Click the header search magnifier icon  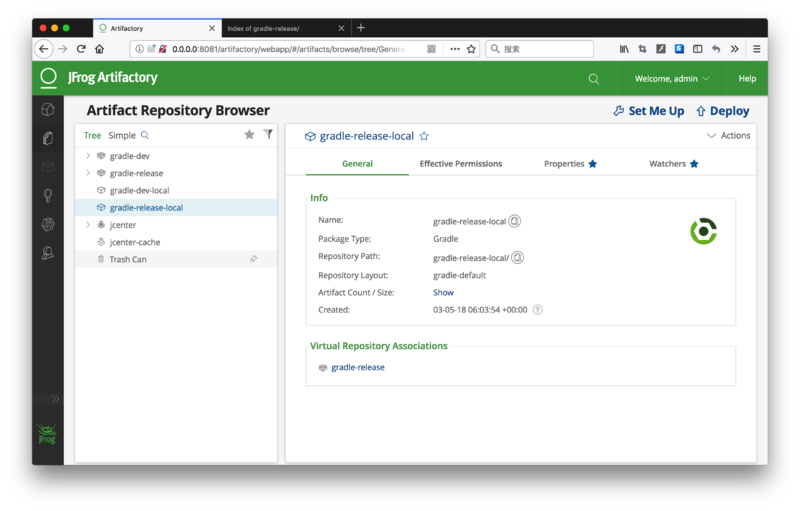(594, 79)
